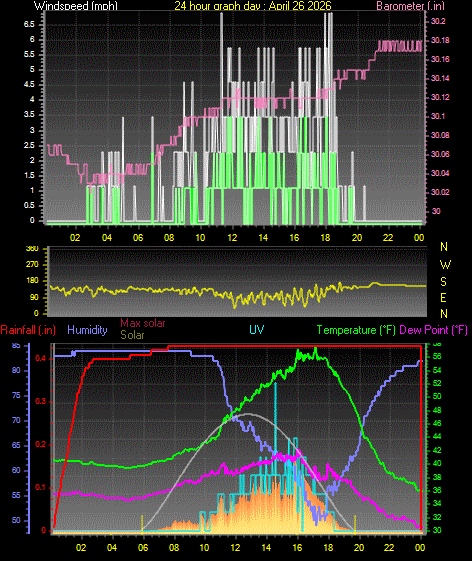Click the "24 hour graph day : April 26 2026" heading
Screen dimensions: 472x561
[253, 5]
